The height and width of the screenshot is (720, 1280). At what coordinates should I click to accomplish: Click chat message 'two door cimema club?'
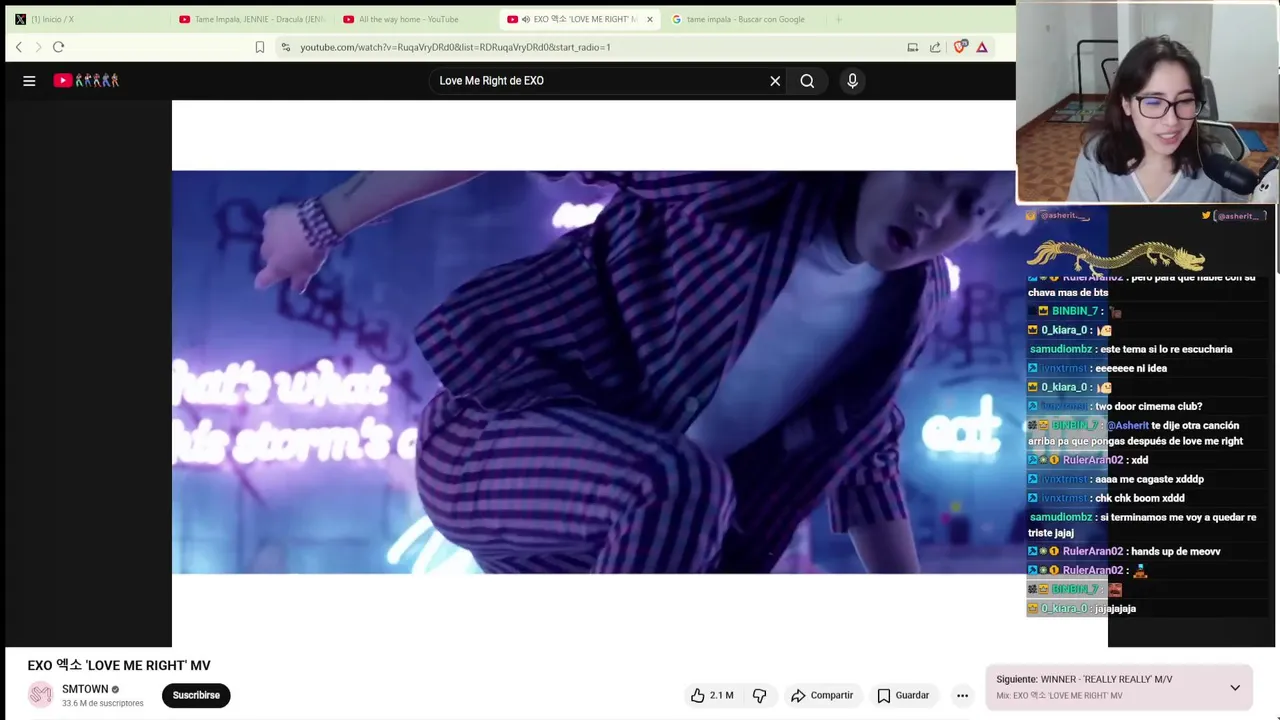[1149, 406]
